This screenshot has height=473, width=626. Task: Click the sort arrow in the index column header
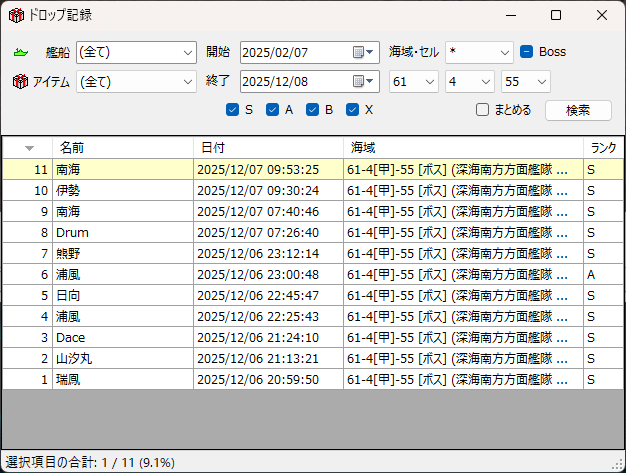coord(29,148)
